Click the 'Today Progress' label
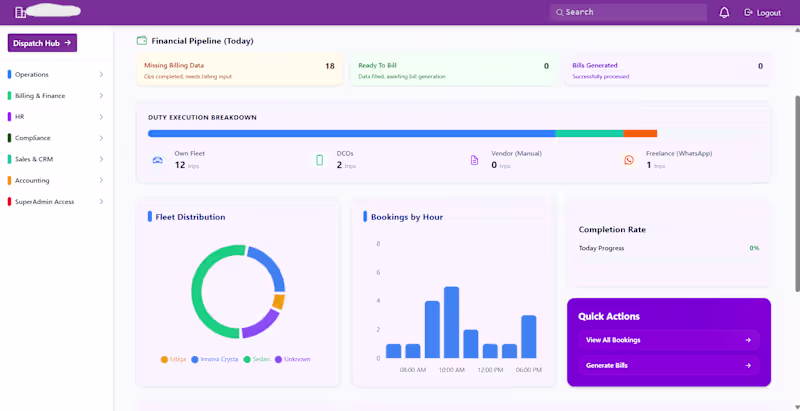 602,248
